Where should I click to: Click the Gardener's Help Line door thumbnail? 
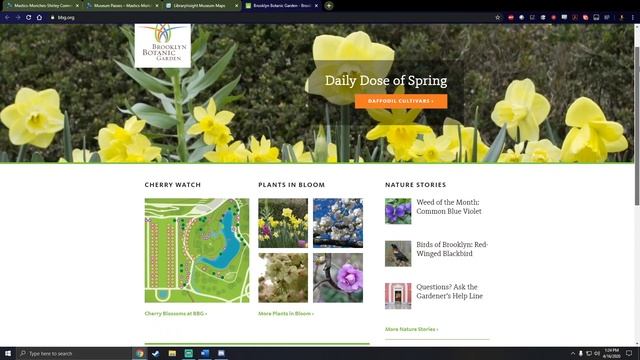pyautogui.click(x=398, y=296)
